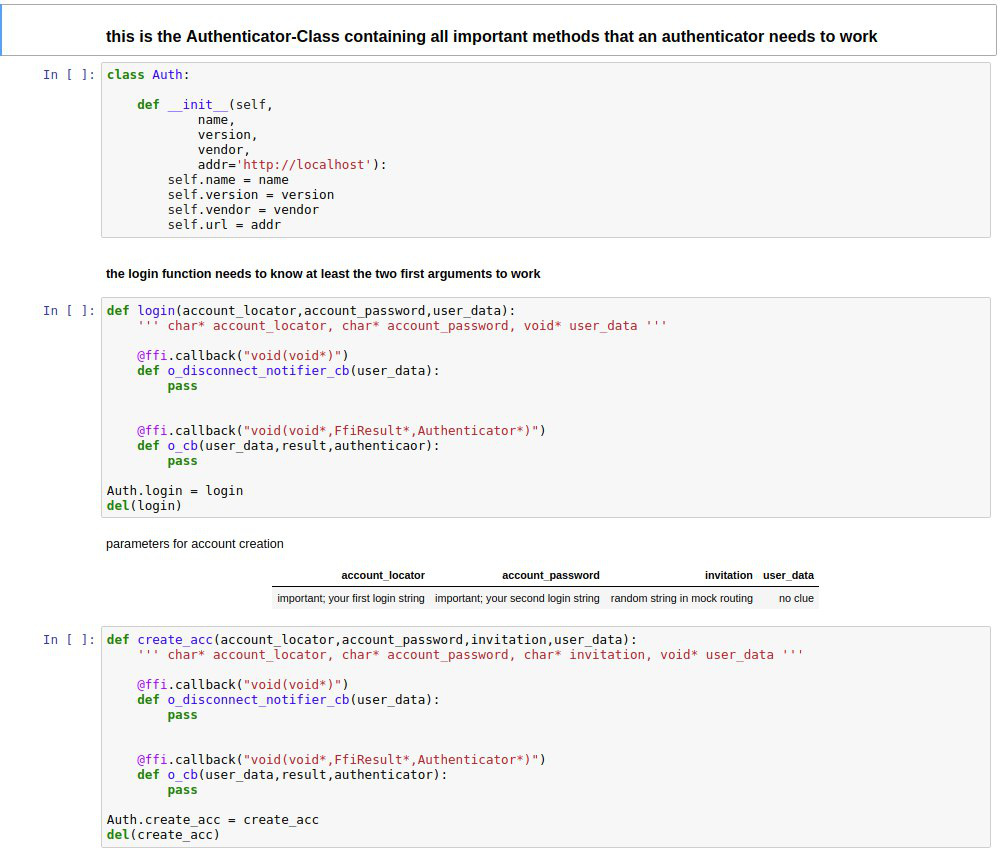Click the invitation table header
This screenshot has height=849, width=1008.
[728, 575]
